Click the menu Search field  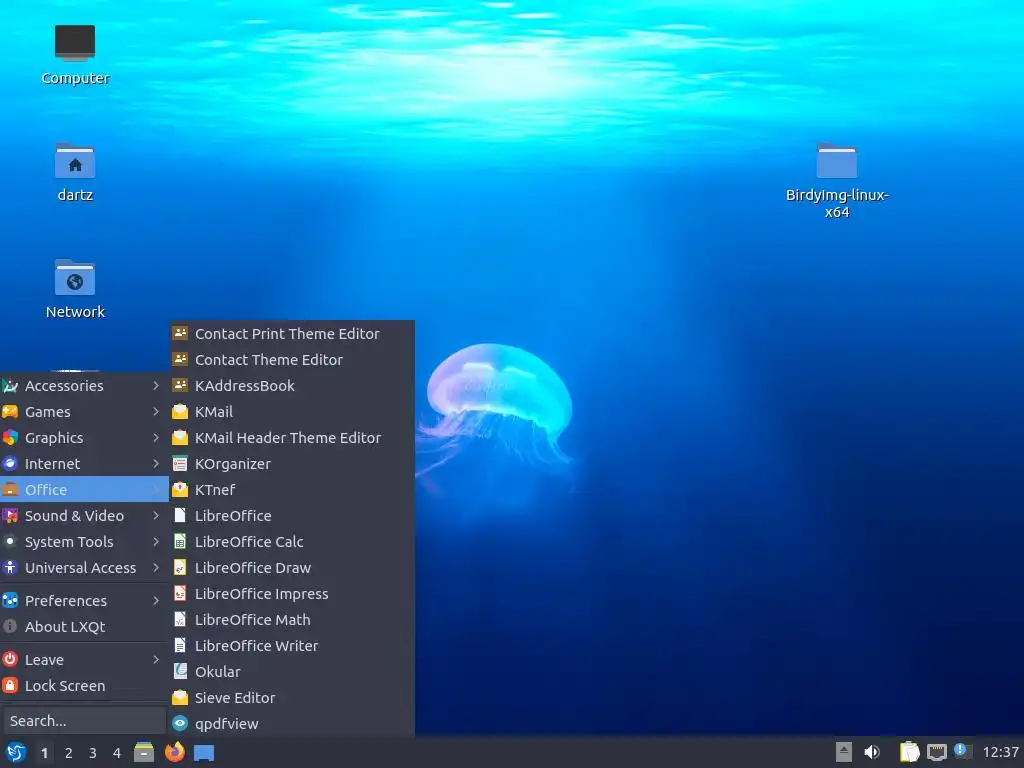pos(84,721)
